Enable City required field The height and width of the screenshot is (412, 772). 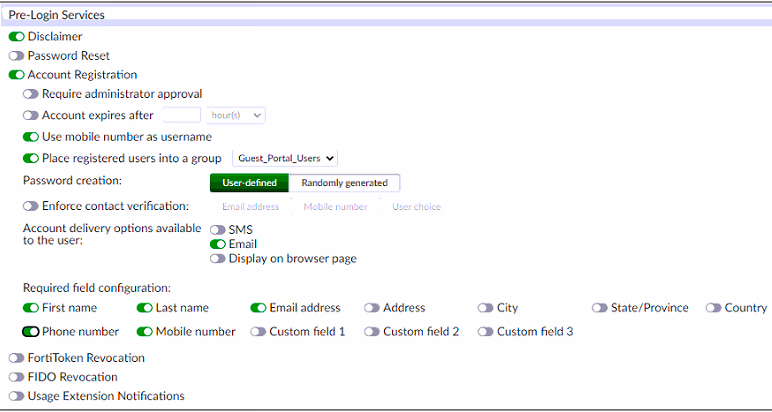click(485, 308)
